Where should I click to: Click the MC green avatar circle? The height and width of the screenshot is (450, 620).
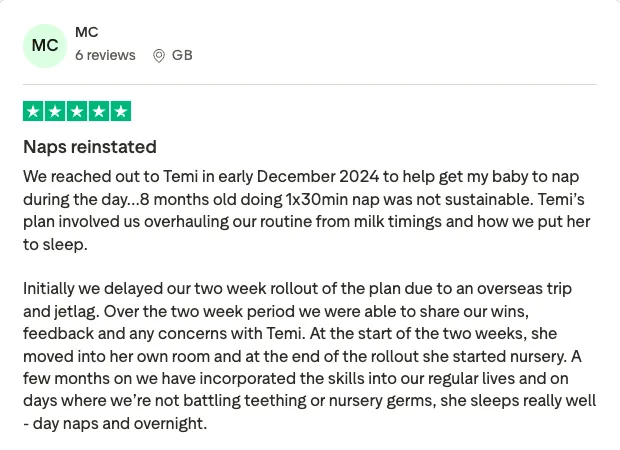pyautogui.click(x=45, y=46)
